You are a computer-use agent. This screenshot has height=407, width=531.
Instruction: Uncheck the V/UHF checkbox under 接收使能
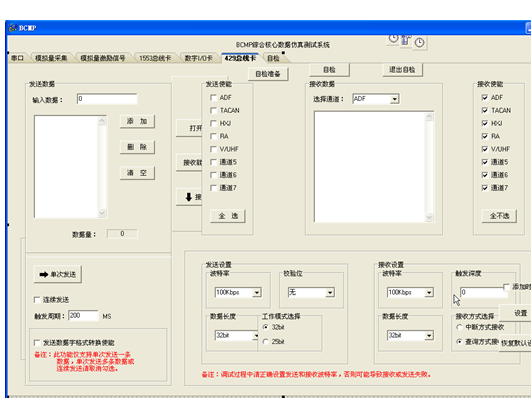(485, 149)
